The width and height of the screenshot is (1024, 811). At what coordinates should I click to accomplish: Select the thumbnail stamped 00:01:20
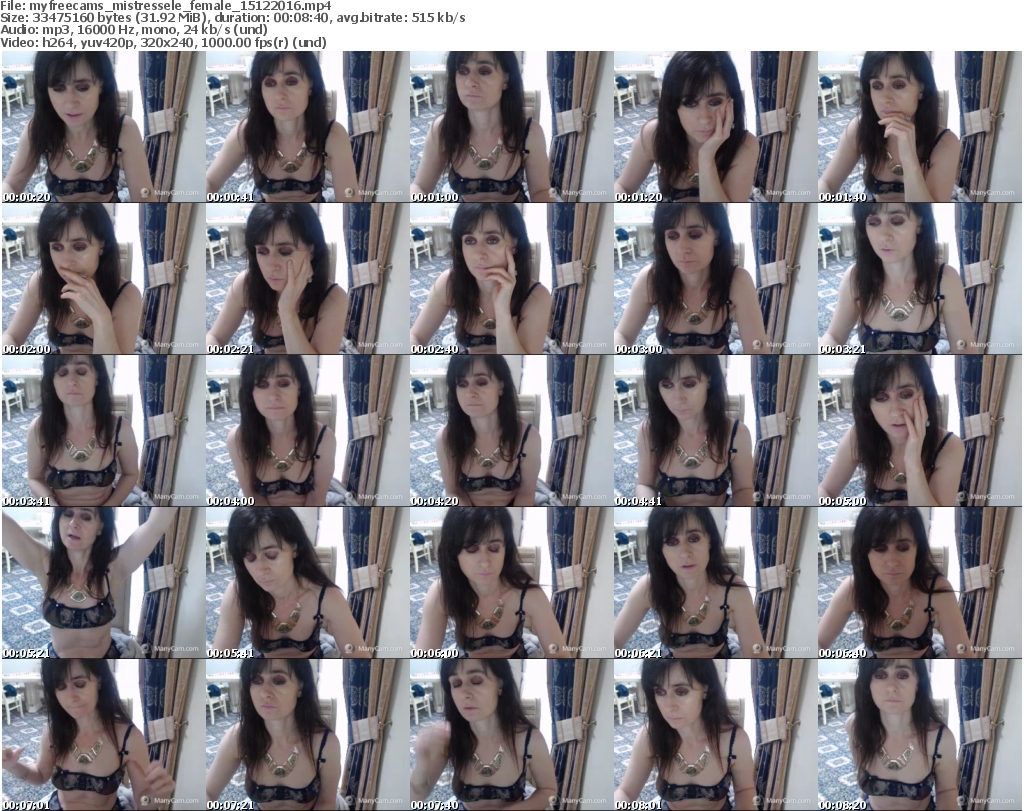tap(715, 126)
